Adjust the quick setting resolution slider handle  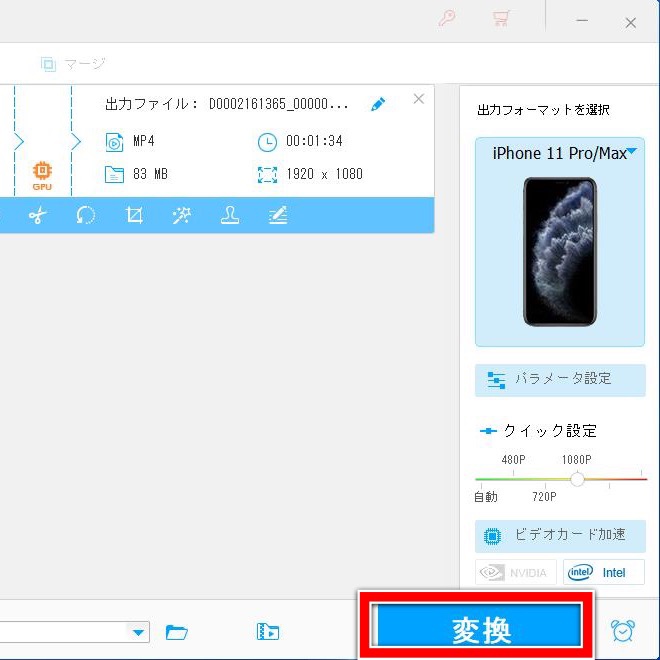click(577, 479)
